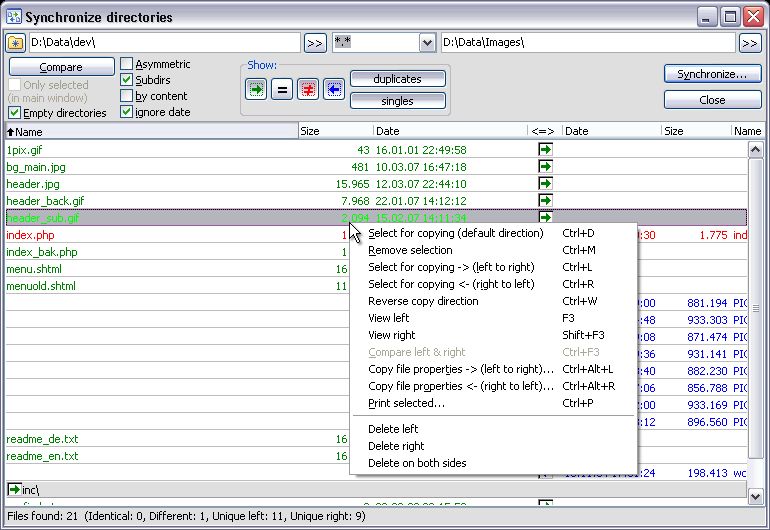The width and height of the screenshot is (770, 530).
Task: Toggle the green copy-right arrow filter
Action: coord(257,89)
